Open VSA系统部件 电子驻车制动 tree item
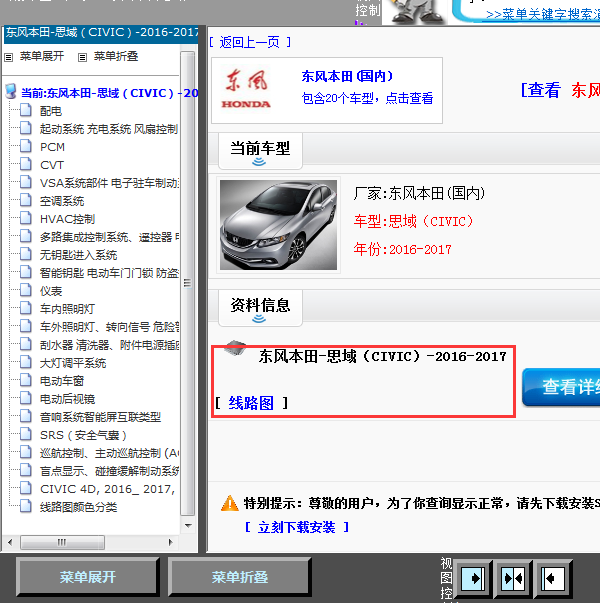 coord(110,183)
